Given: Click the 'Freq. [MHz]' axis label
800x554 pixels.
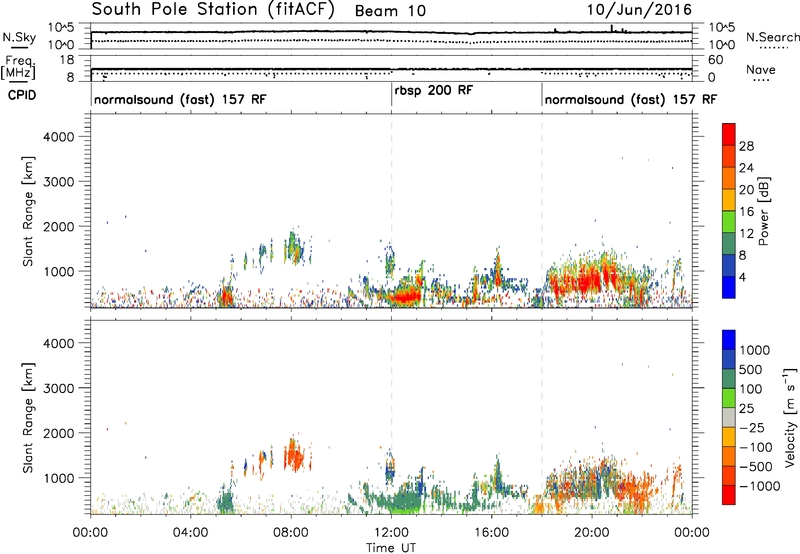Looking at the screenshot, I should pyautogui.click(x=20, y=67).
